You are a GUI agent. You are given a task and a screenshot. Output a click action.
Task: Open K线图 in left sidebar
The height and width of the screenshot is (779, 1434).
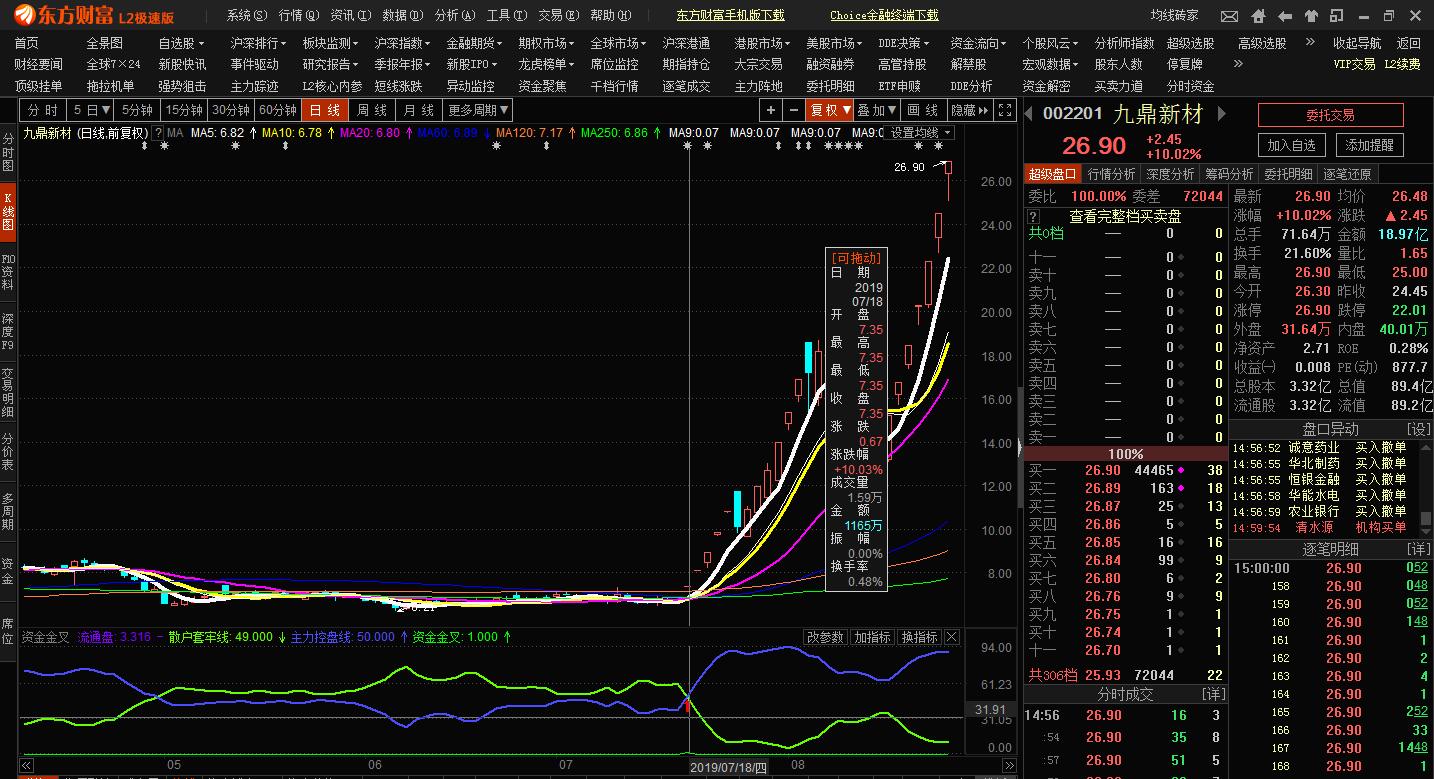pos(8,212)
